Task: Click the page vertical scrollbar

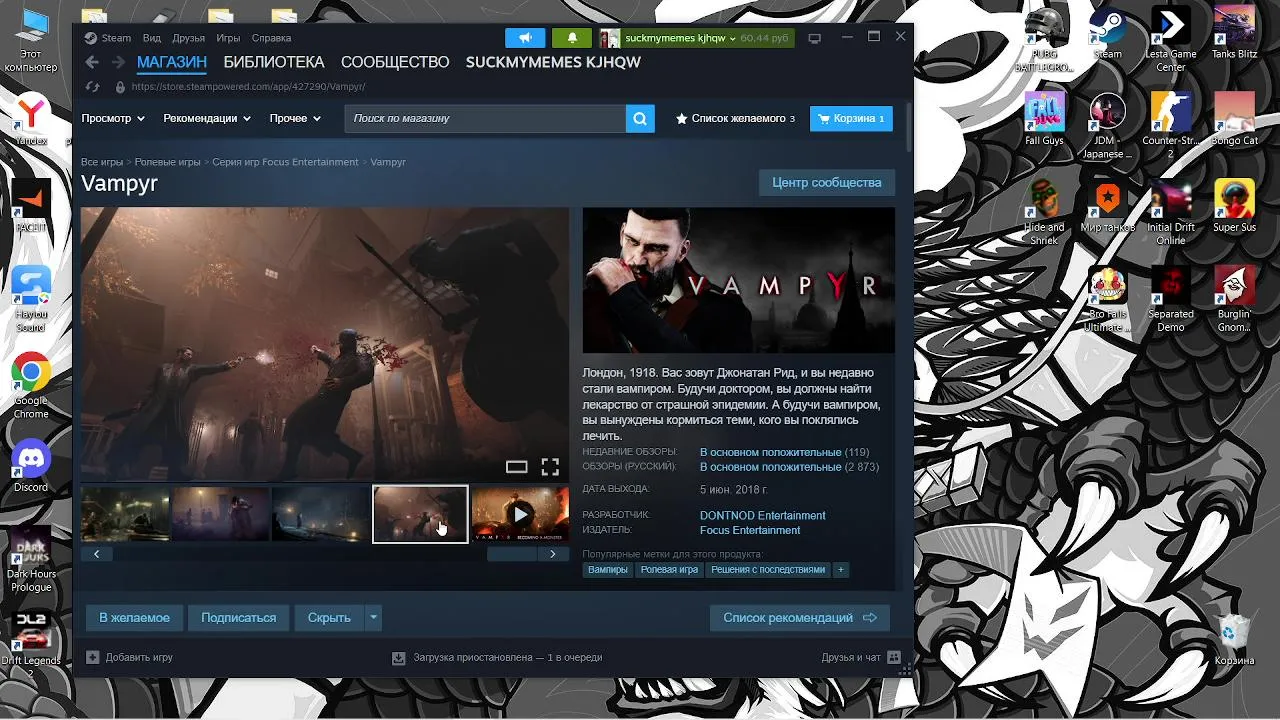Action: point(908,126)
